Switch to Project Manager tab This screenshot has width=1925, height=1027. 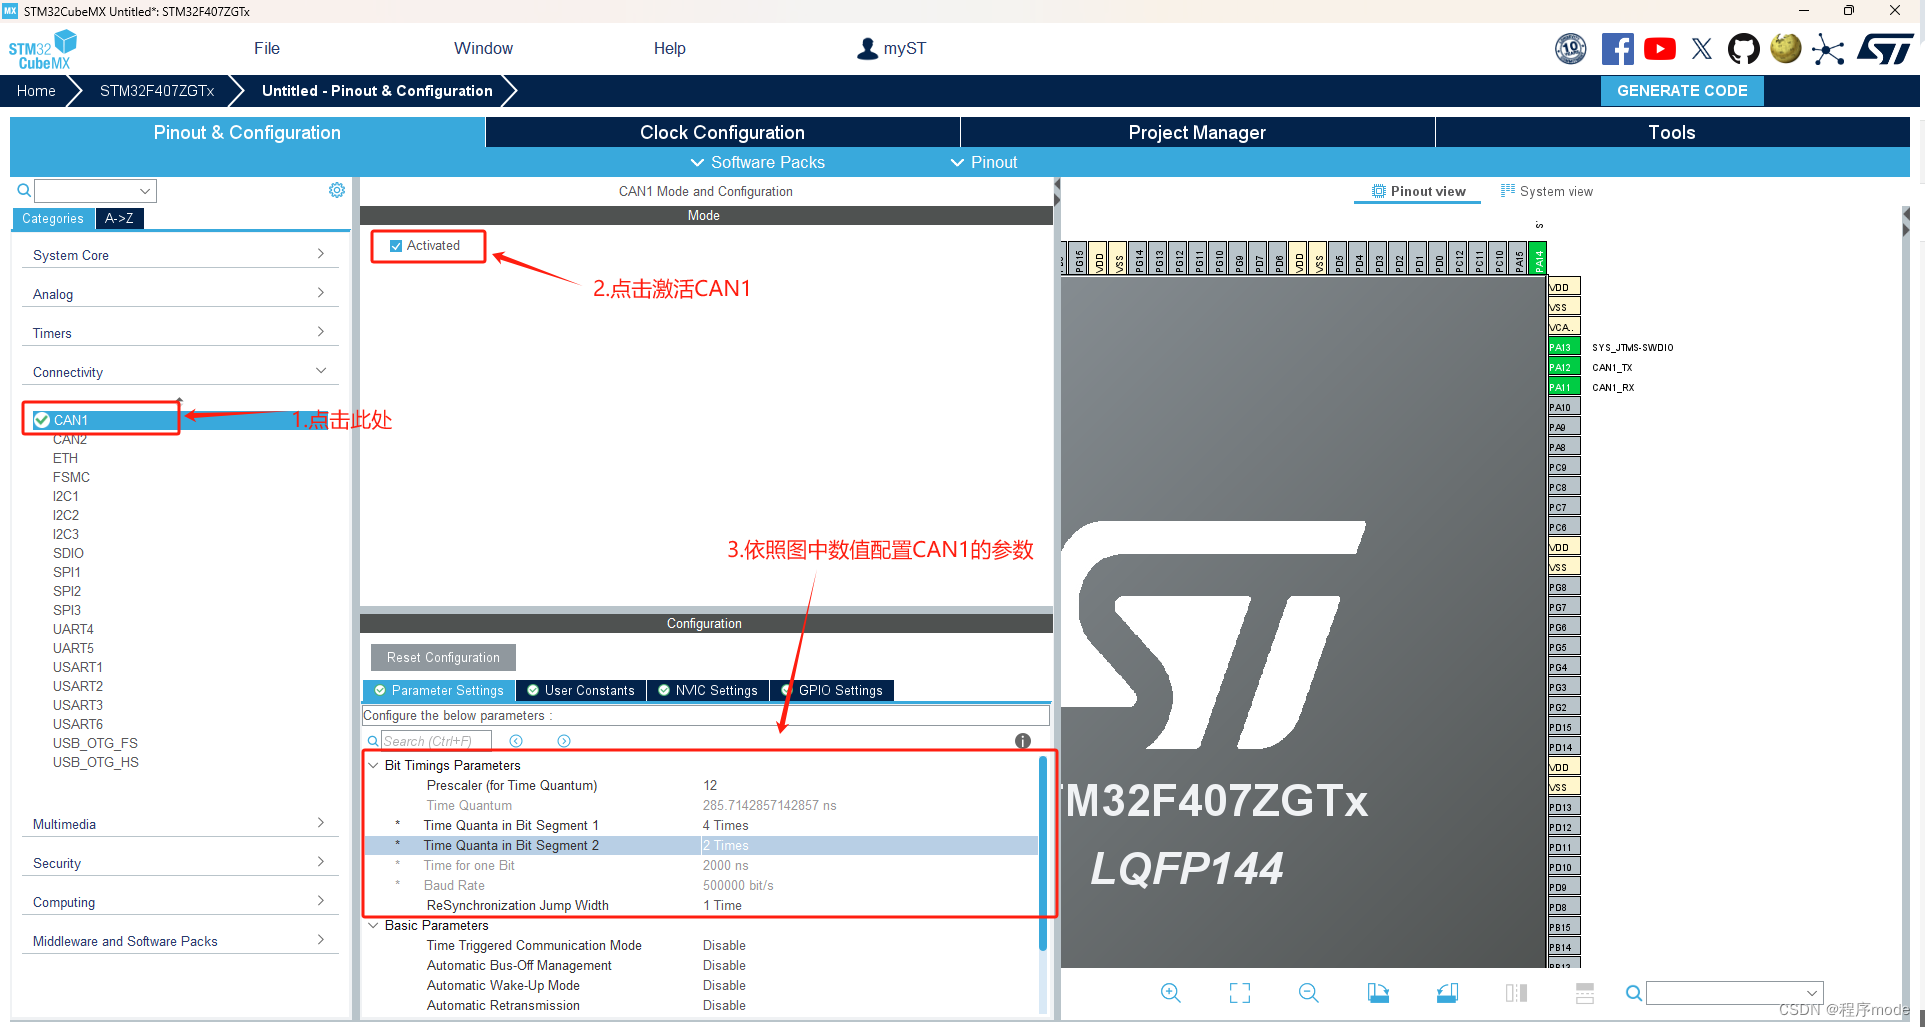pyautogui.click(x=1197, y=132)
